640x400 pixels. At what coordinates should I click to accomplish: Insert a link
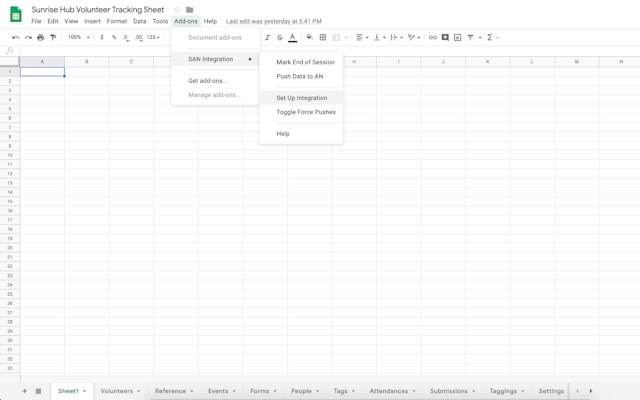coord(433,37)
